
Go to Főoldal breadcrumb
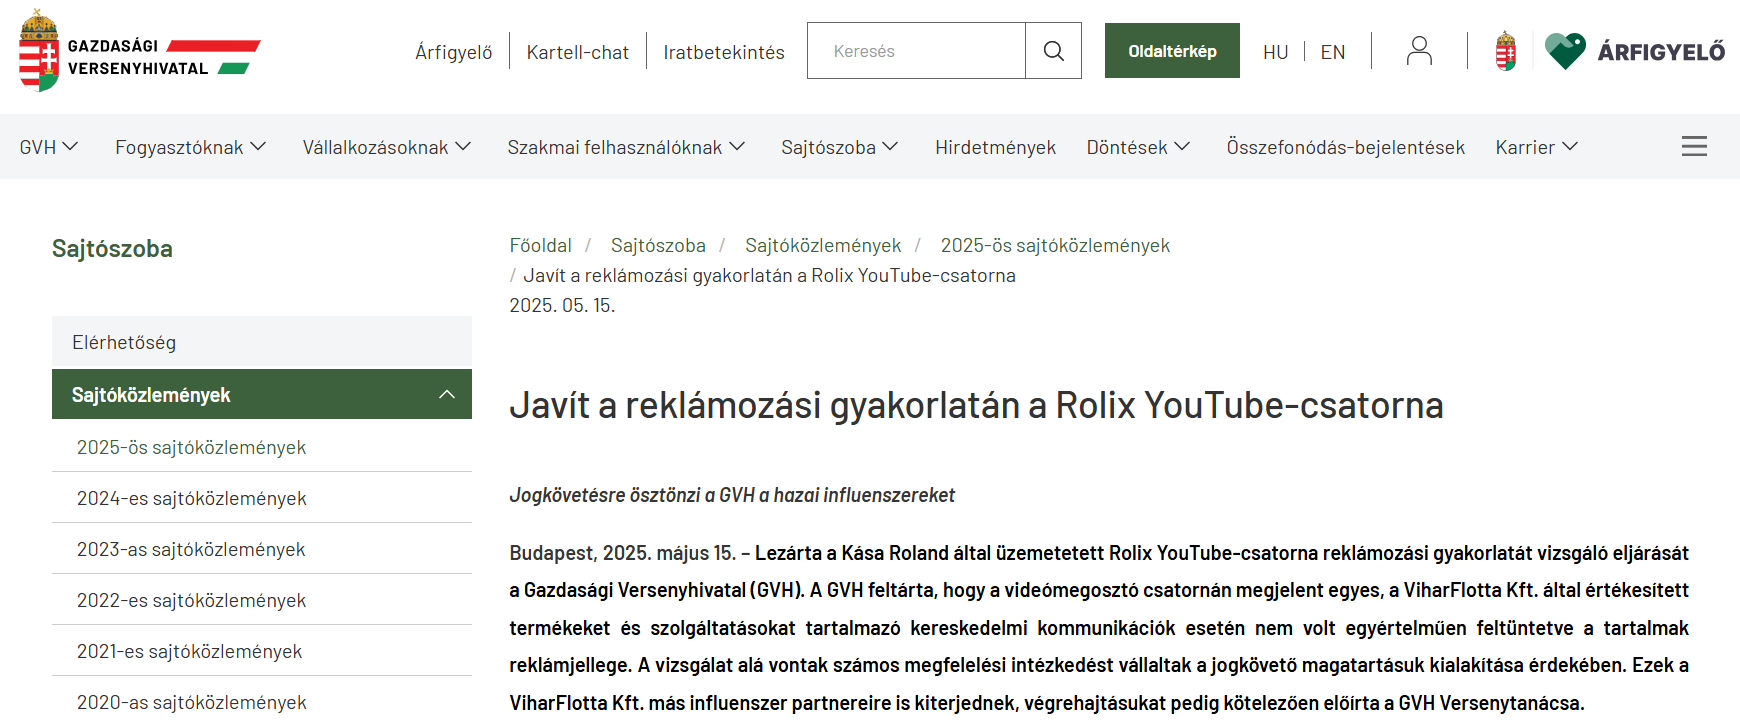pyautogui.click(x=540, y=245)
